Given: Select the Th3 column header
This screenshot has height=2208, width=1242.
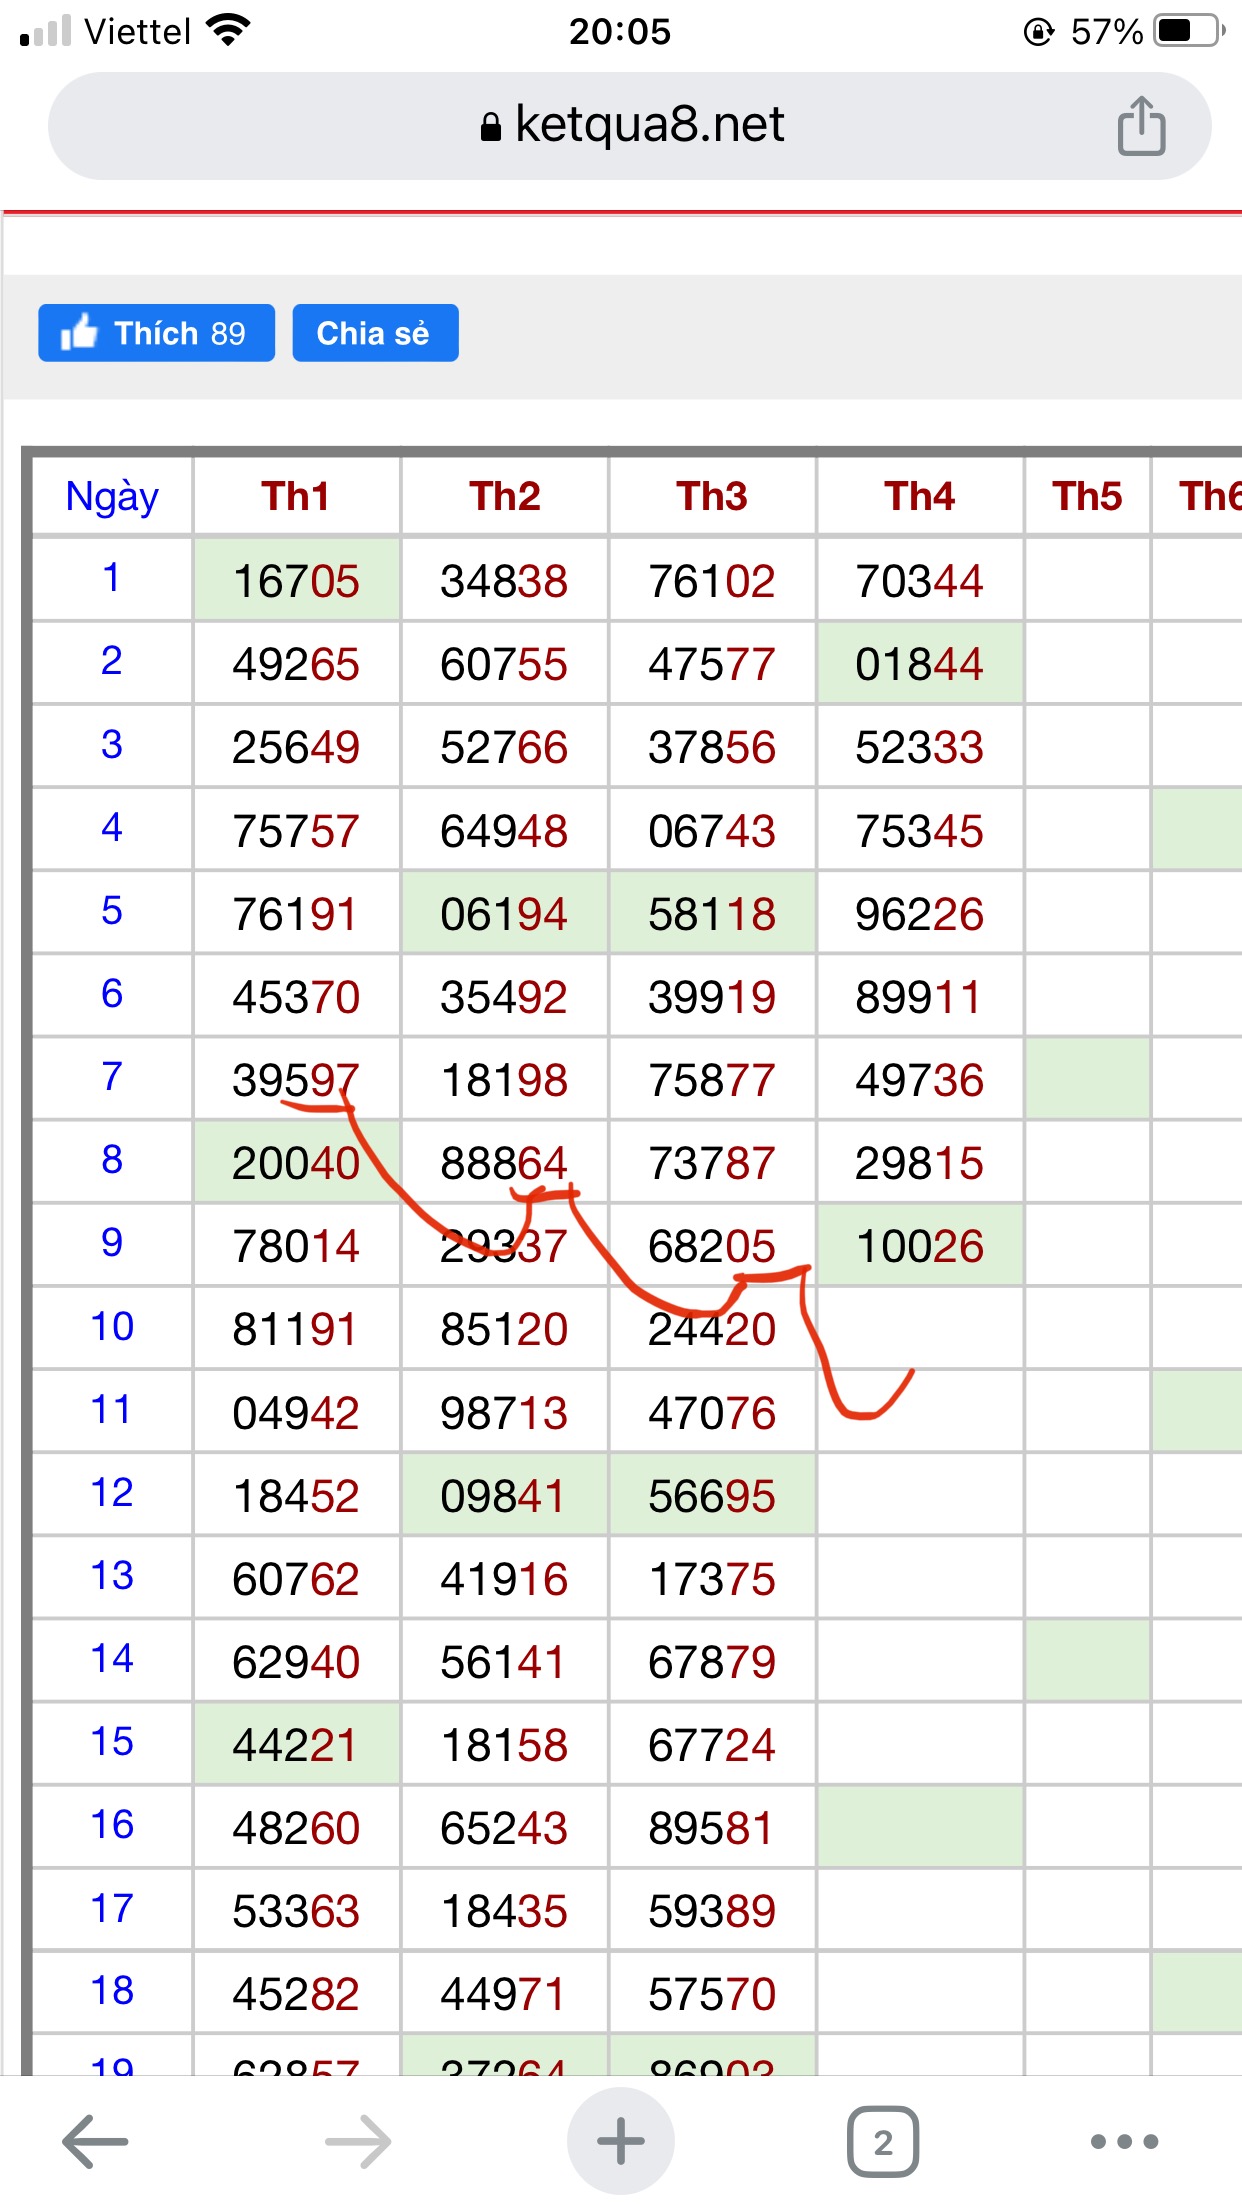Looking at the screenshot, I should (x=712, y=496).
